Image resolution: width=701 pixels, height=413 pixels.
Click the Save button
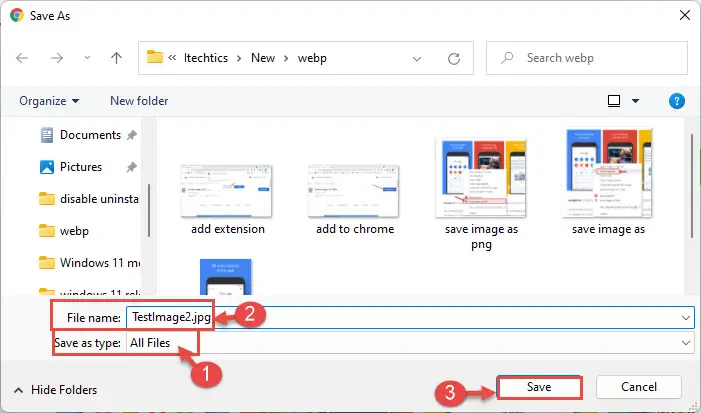pyautogui.click(x=539, y=387)
